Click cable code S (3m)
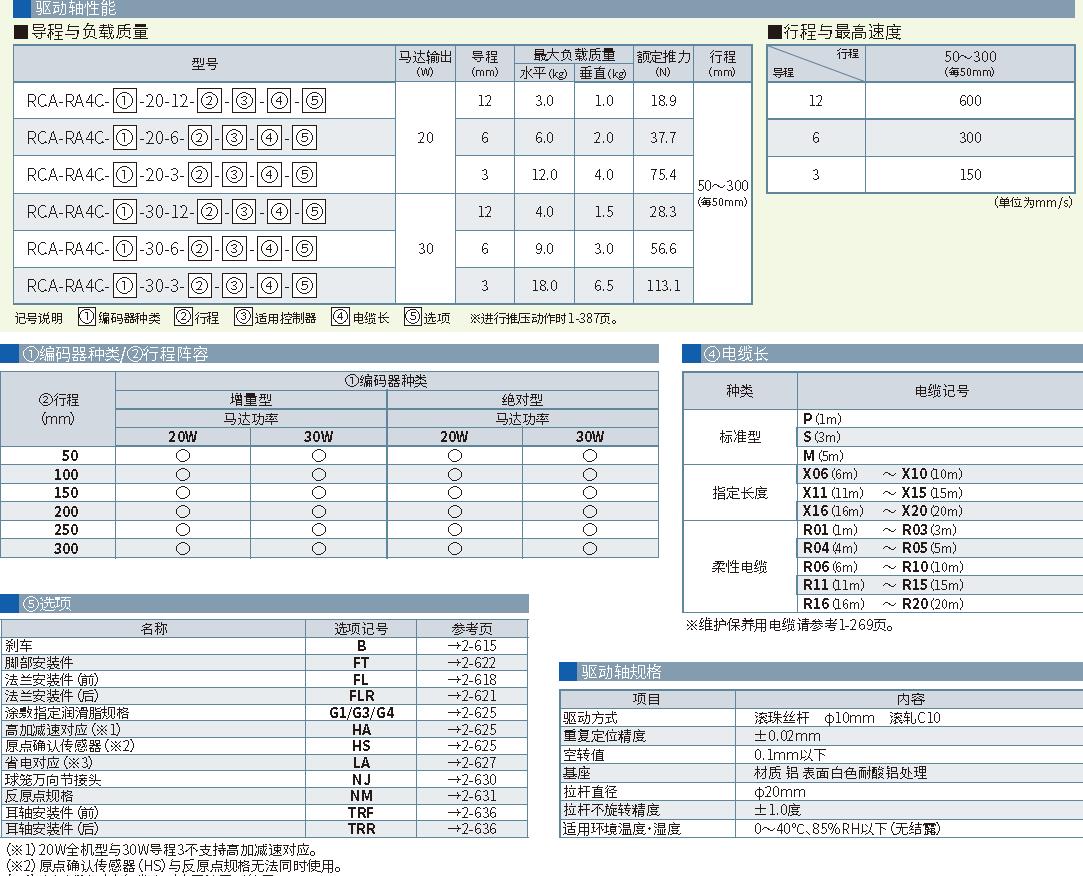 pyautogui.click(x=821, y=437)
